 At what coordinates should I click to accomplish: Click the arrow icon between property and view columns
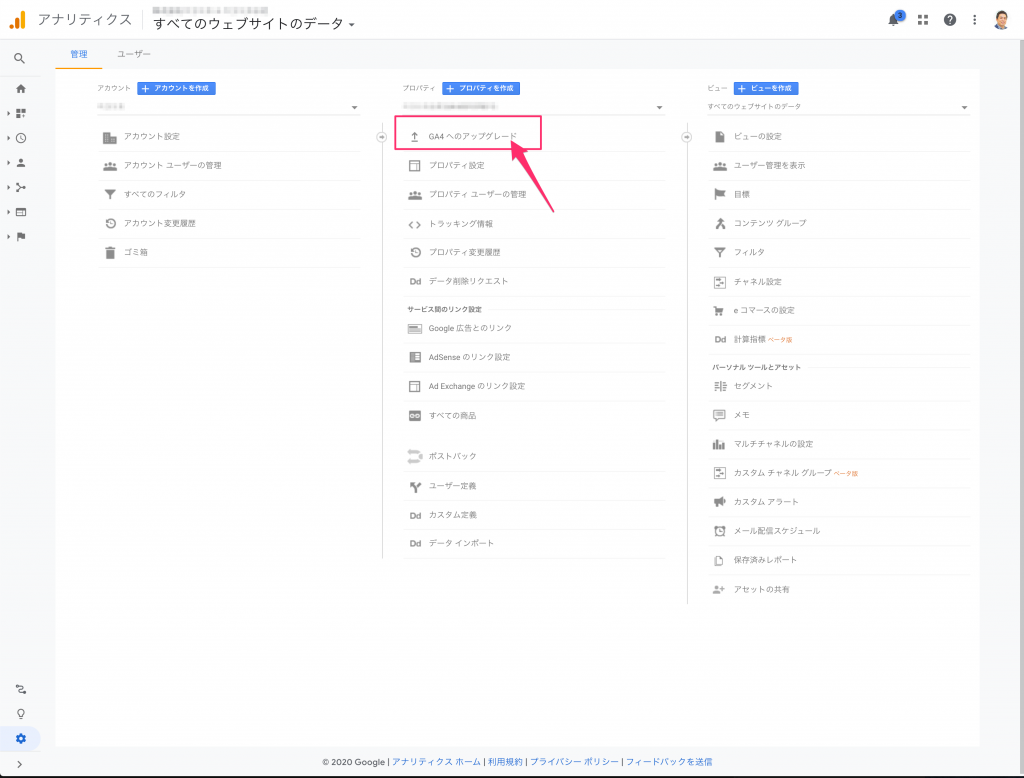click(686, 137)
